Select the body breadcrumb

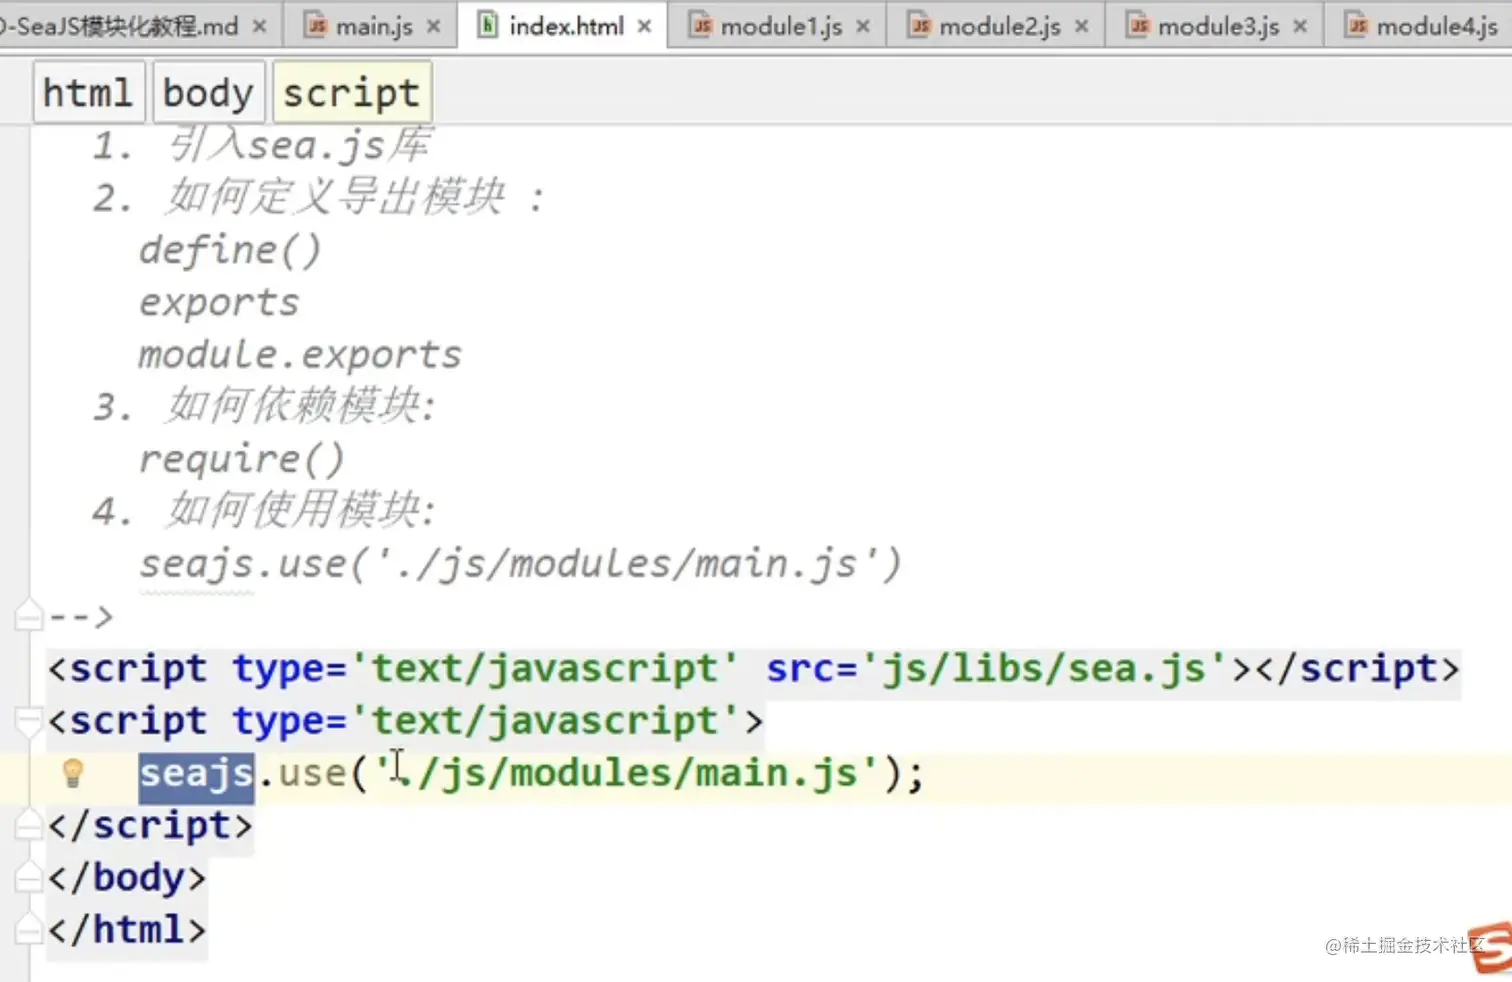[x=208, y=91]
